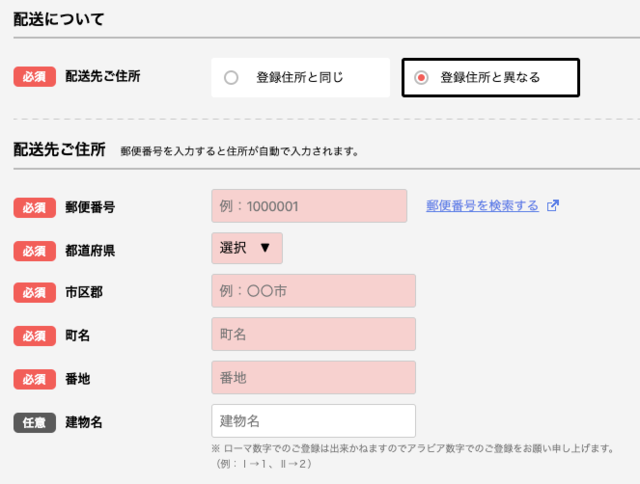Screen dimensions: 640x484
Task: Click the 任意 badge next to 建物名
Action: [35, 422]
